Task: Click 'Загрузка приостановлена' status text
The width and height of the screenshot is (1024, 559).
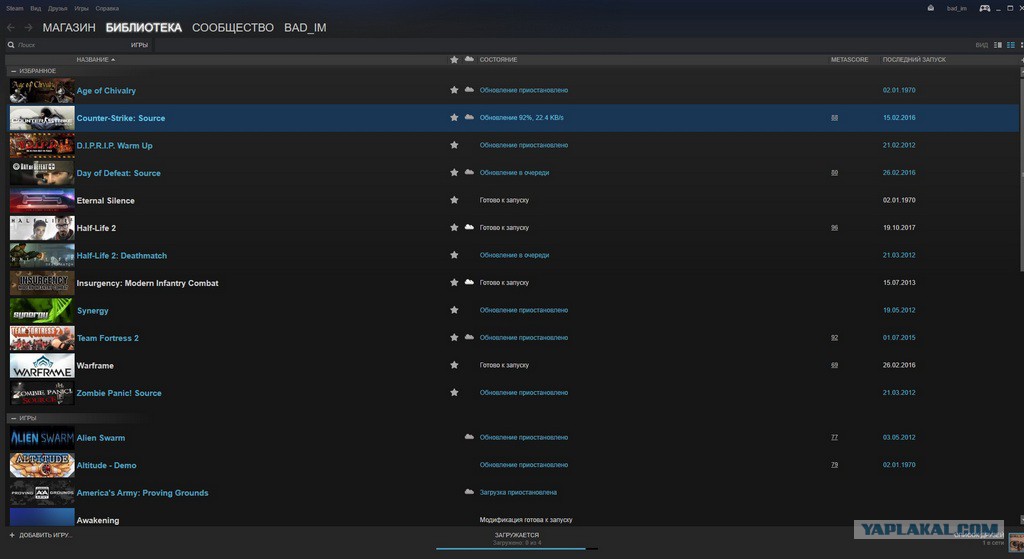Action: click(518, 492)
